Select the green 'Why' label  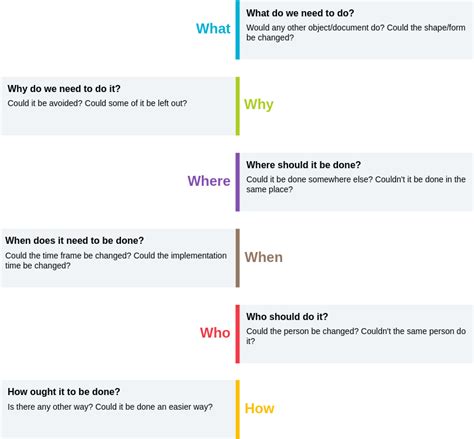point(259,105)
